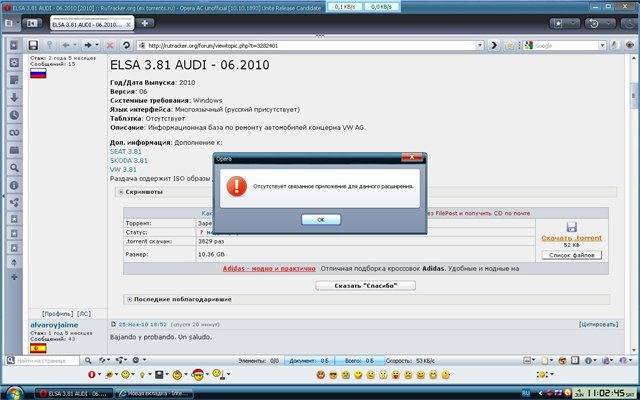640x400 pixels.
Task: Open the dropdown next to the lone smiley at bottom right
Action: coord(552,374)
